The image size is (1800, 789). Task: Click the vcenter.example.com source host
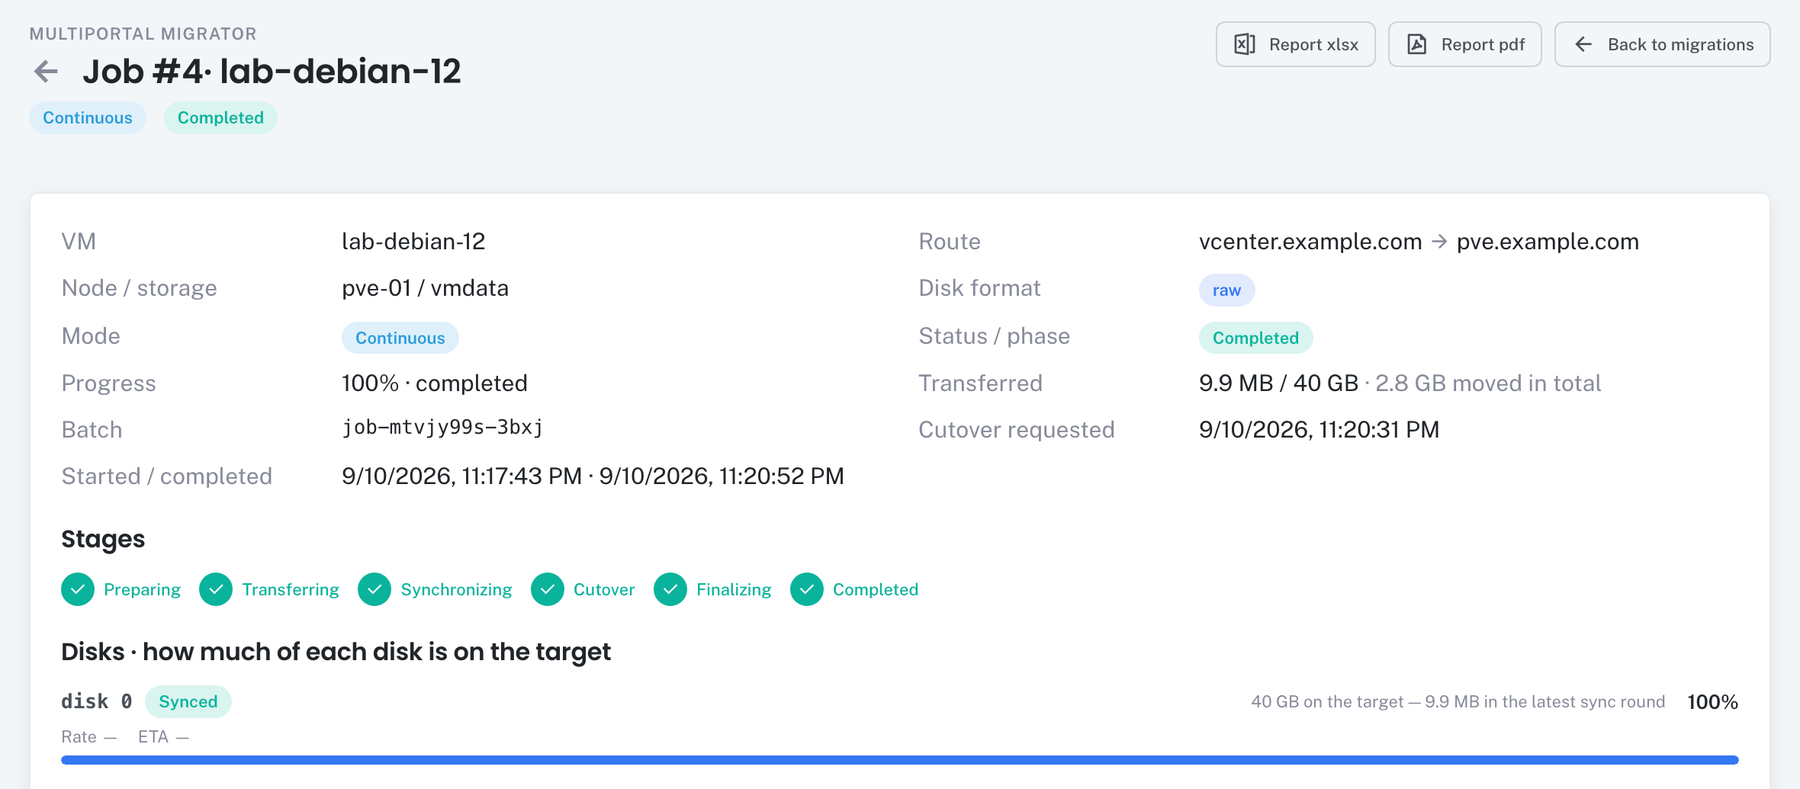coord(1310,242)
